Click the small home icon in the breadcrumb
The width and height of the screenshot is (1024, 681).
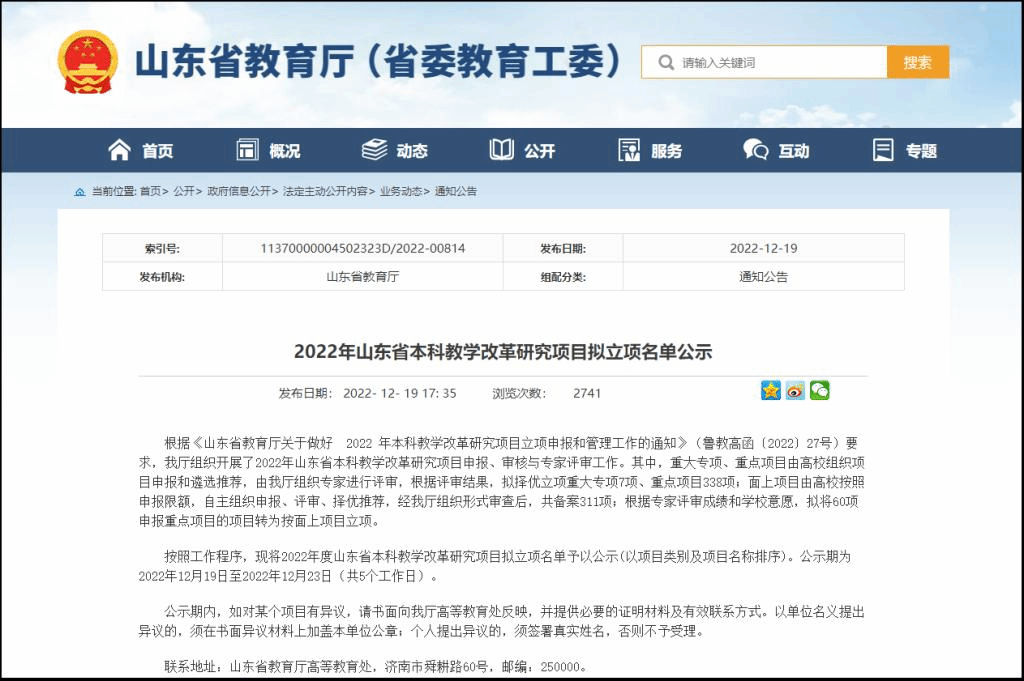coord(80,191)
